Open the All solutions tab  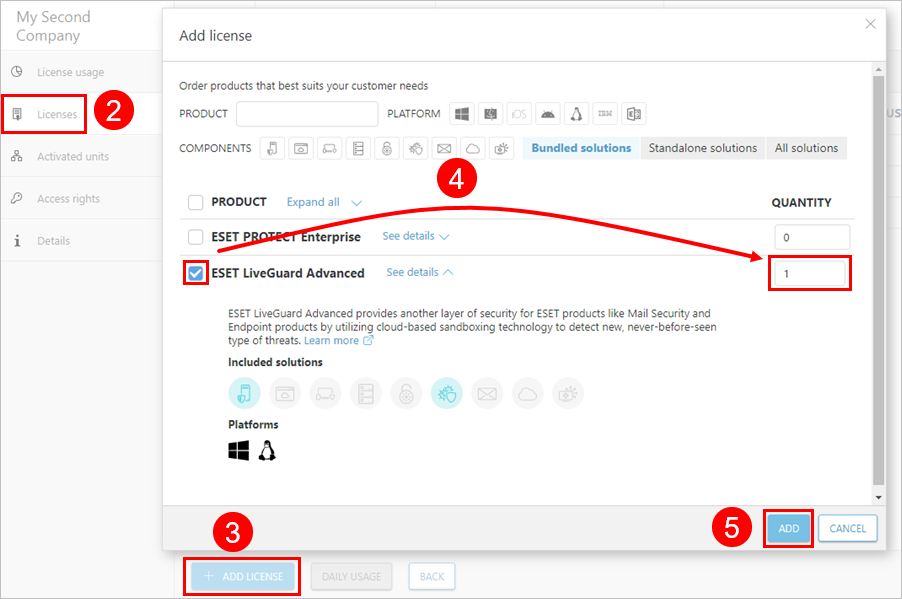(x=806, y=147)
